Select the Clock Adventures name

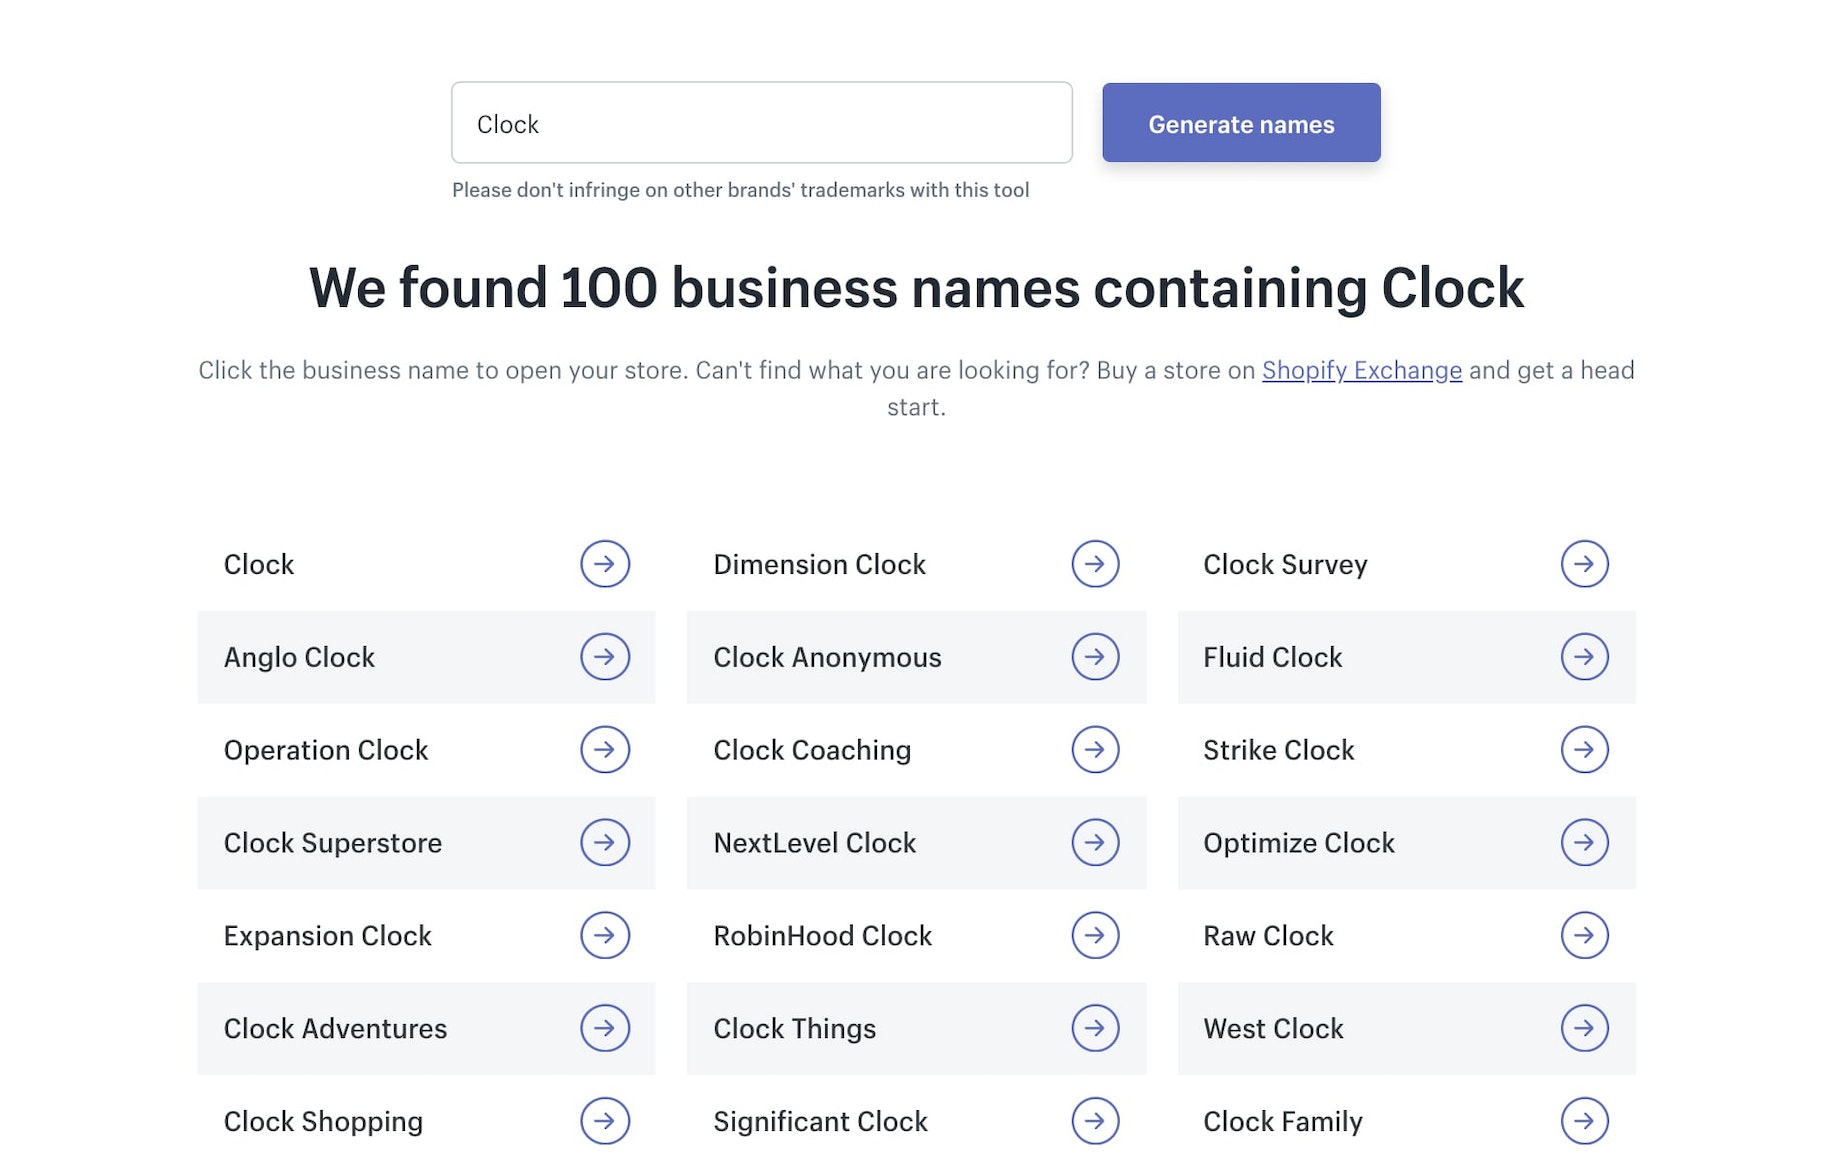[335, 1029]
